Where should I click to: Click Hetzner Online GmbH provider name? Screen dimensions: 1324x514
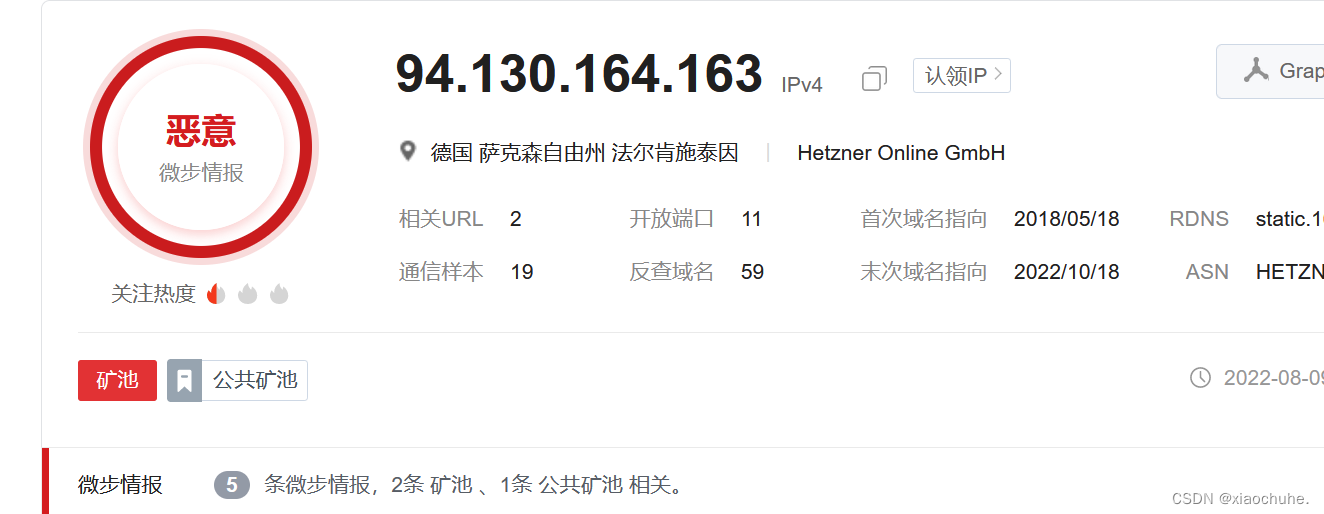tap(901, 153)
